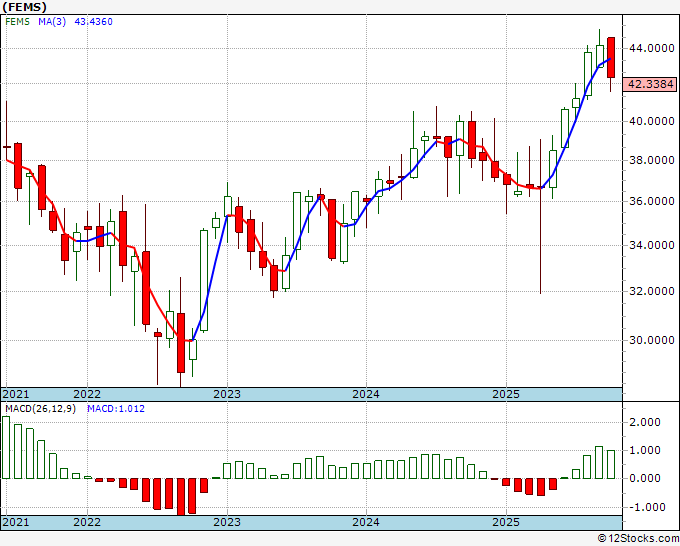Click the tallest green MACD bar at 2021 start
Viewport: 680px width, 546px height.
click(x=6, y=447)
